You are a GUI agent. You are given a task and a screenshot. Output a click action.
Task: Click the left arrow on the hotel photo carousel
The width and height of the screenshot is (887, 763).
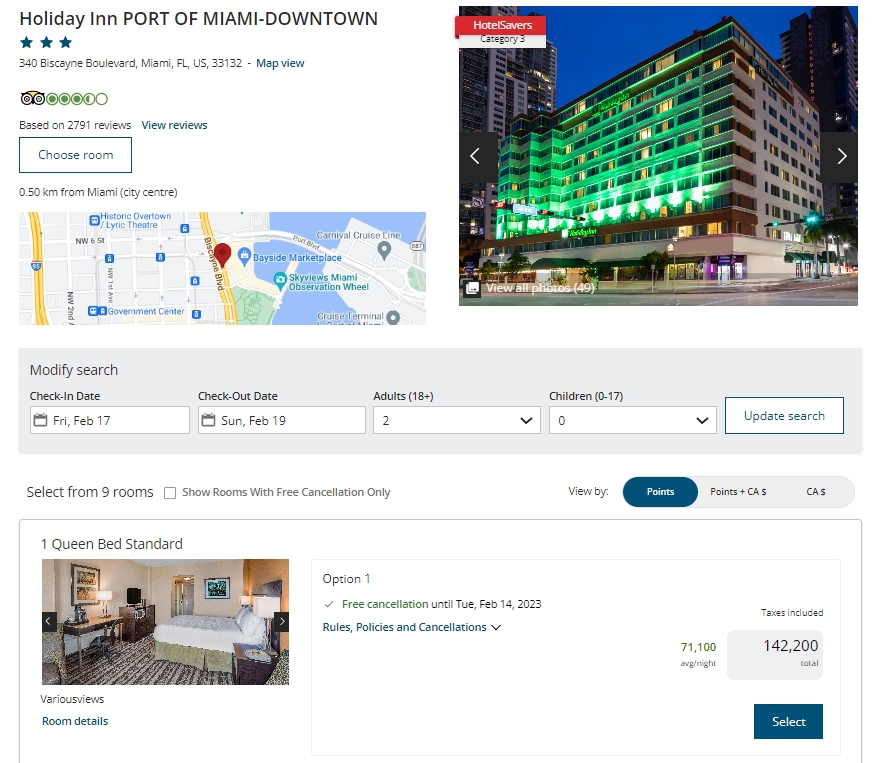(475, 156)
